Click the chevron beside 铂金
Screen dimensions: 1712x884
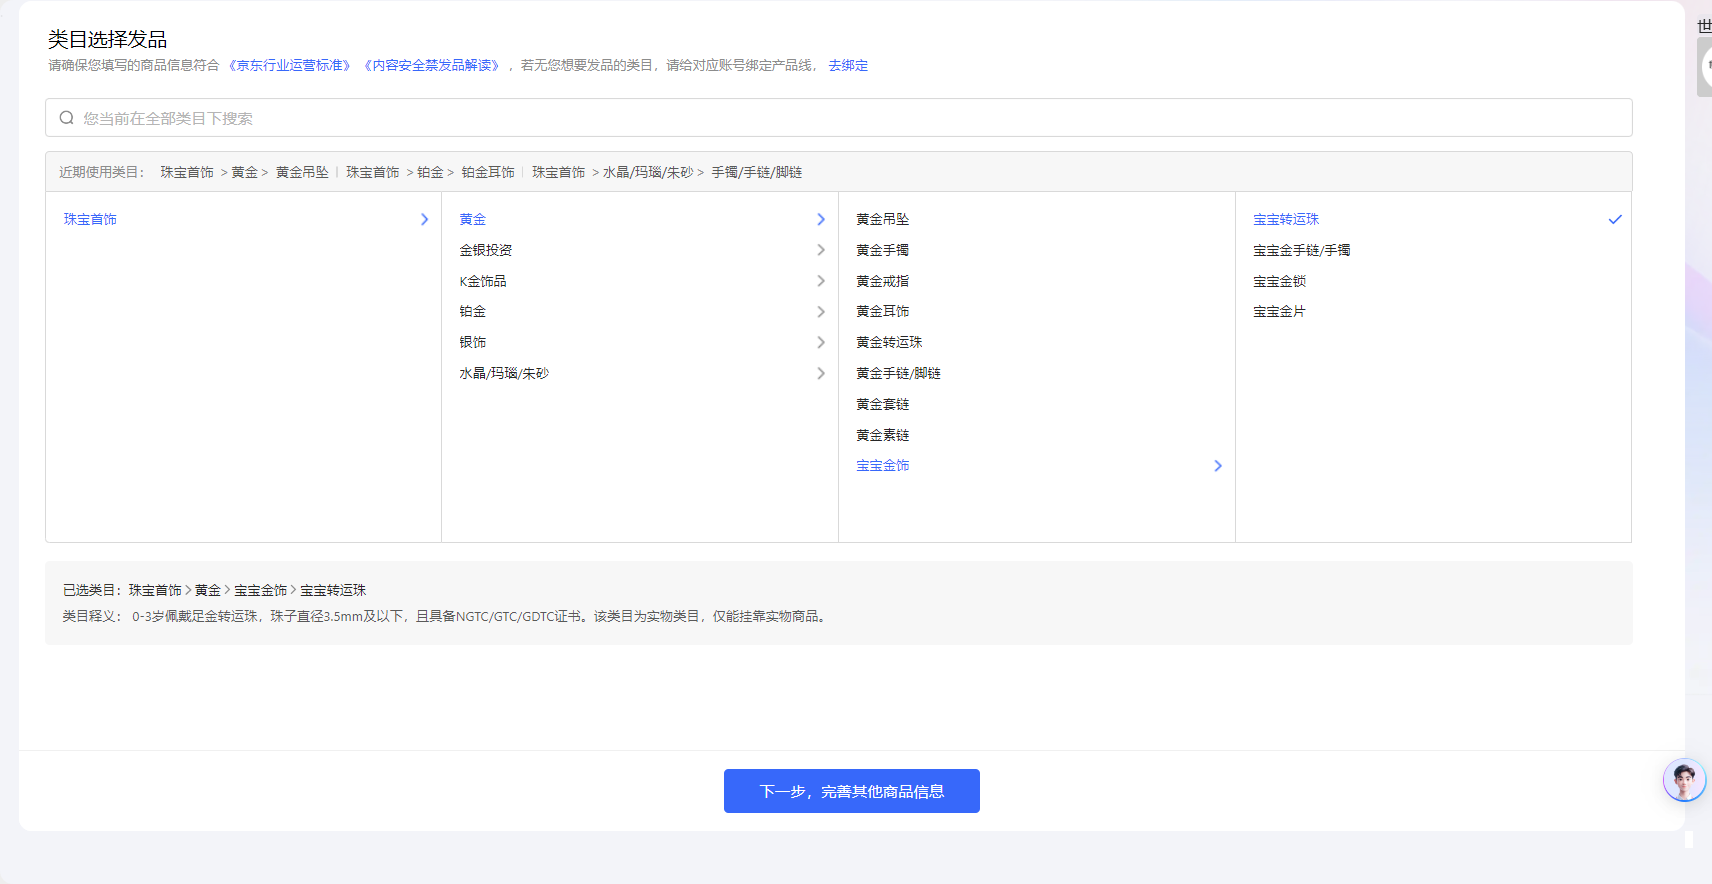[x=821, y=312]
